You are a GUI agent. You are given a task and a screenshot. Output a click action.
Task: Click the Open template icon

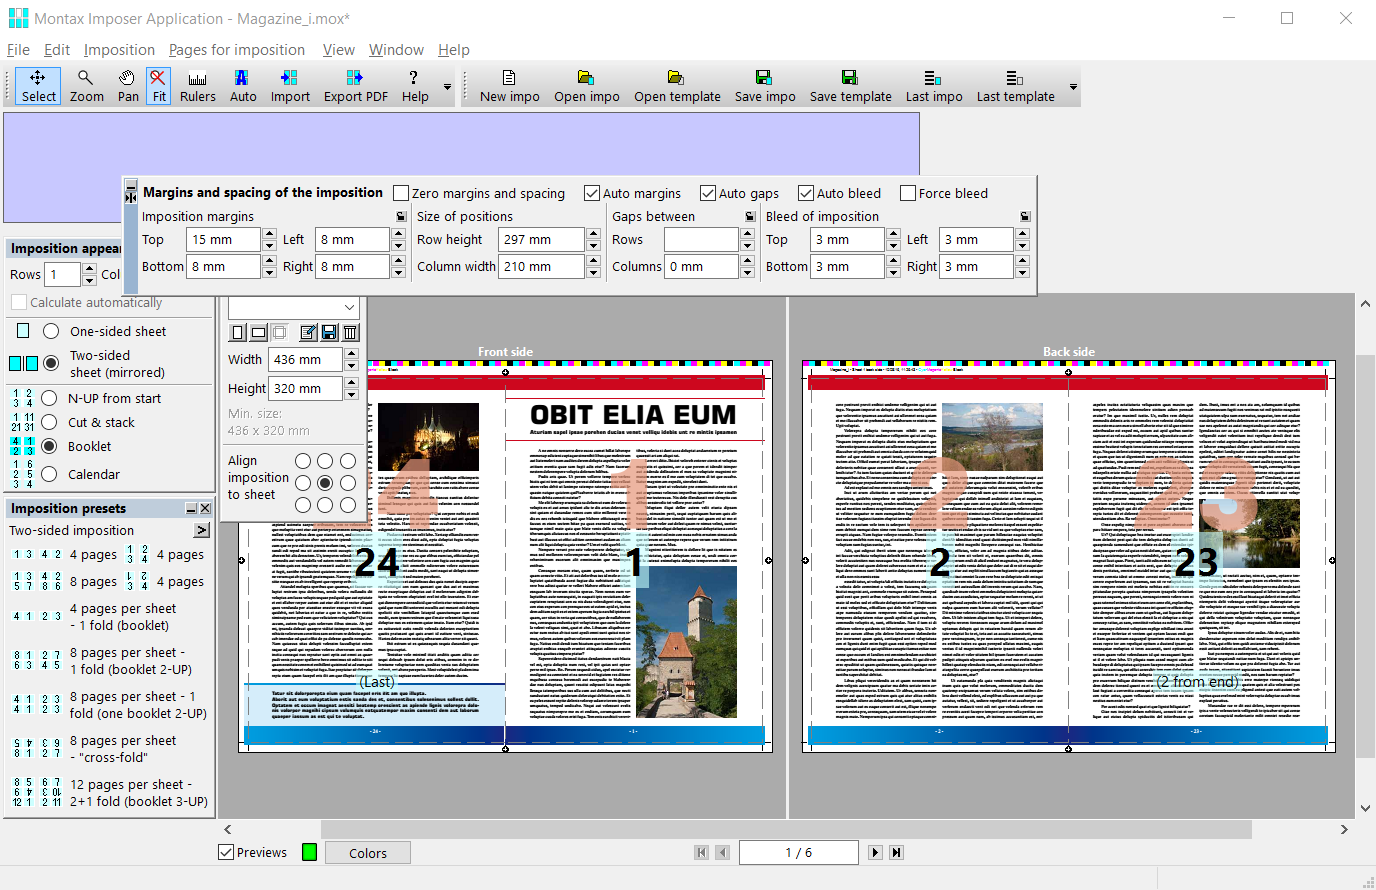[x=677, y=86]
